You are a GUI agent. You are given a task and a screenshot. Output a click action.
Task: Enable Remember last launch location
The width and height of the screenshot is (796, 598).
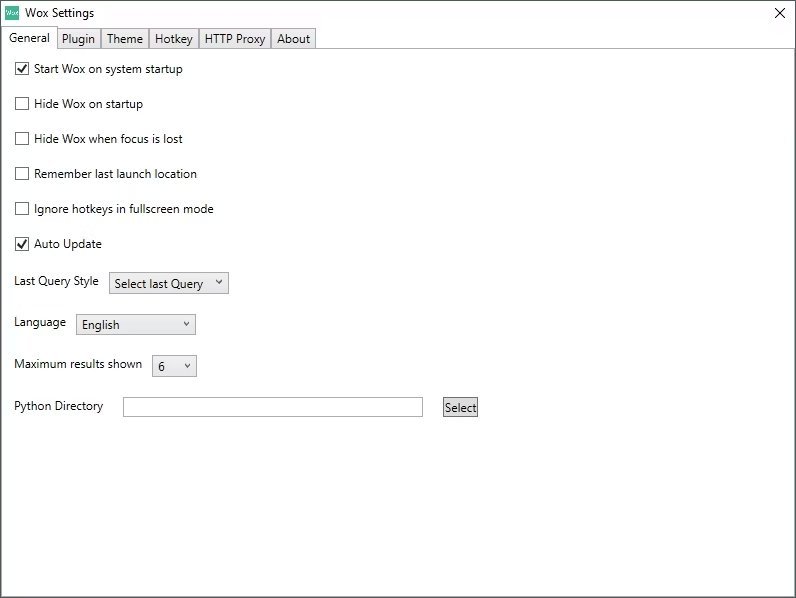(x=22, y=174)
